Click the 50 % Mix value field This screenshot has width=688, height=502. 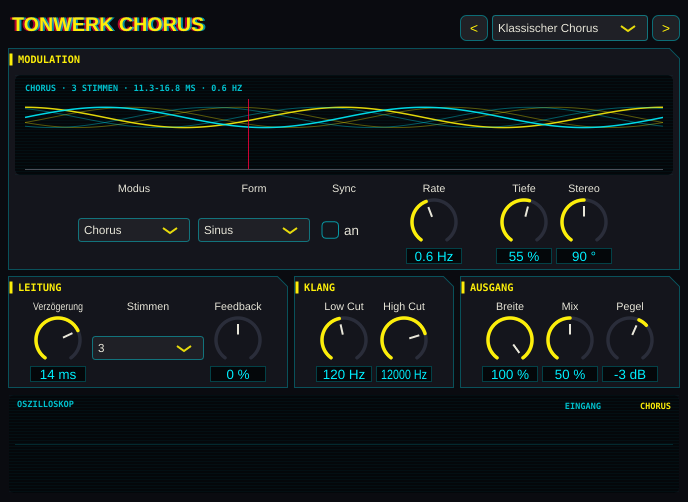pyautogui.click(x=570, y=374)
